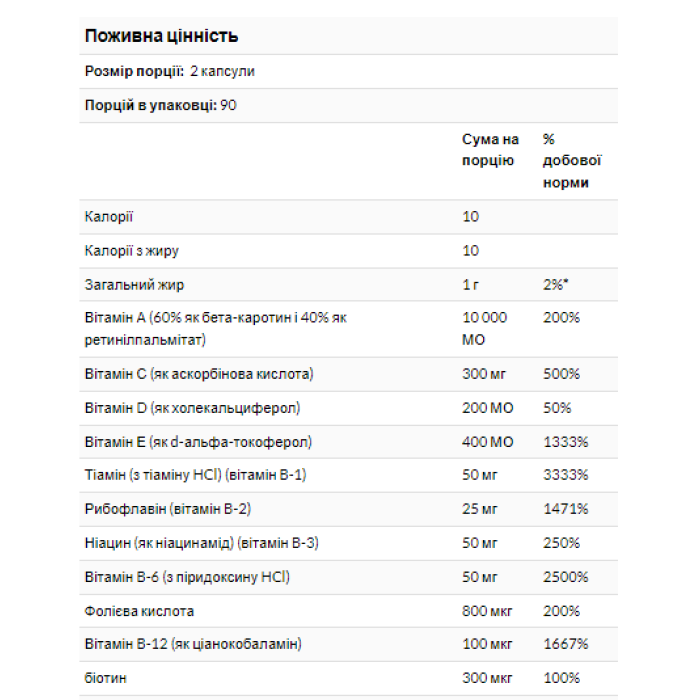Click the 'Вітамін E' d-альфа-токоферол row
700x700 pixels.
click(x=199, y=442)
